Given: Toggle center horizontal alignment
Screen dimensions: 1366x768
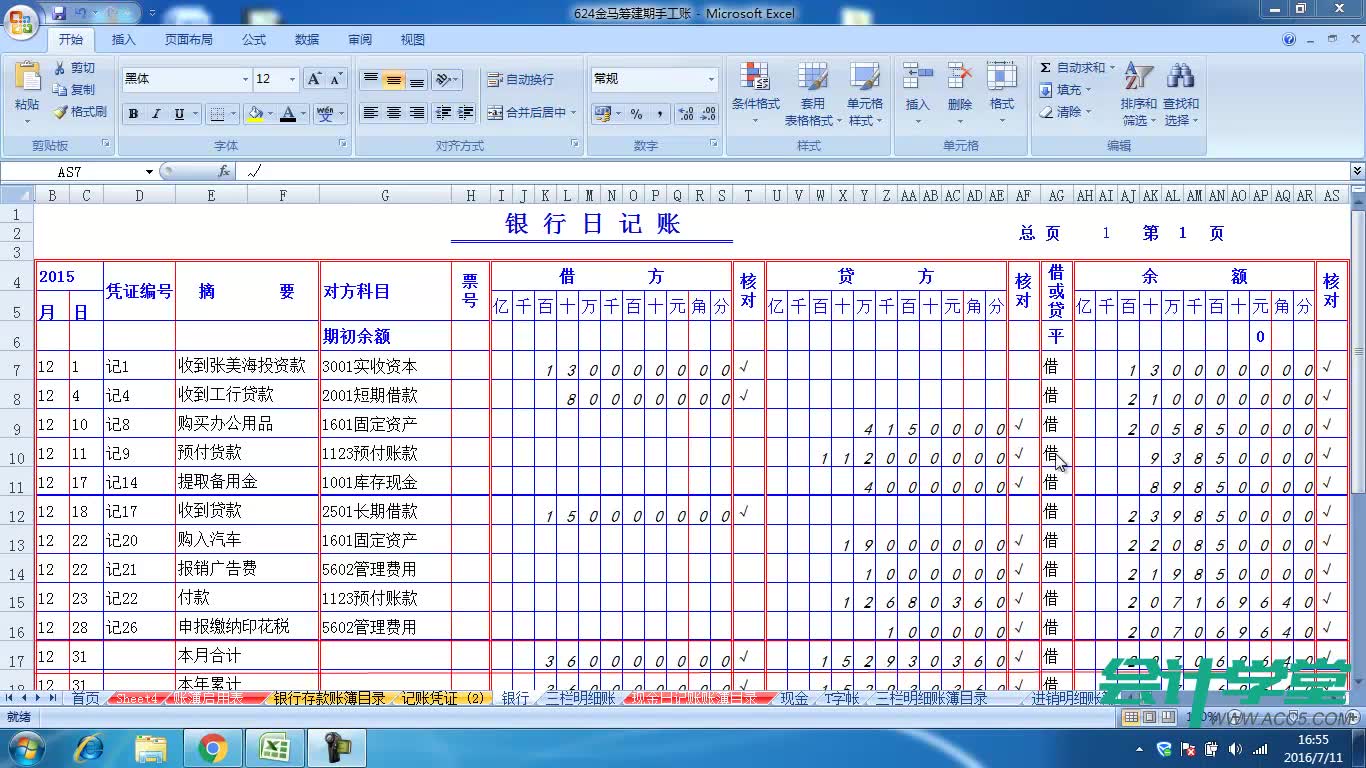Looking at the screenshot, I should (x=394, y=113).
